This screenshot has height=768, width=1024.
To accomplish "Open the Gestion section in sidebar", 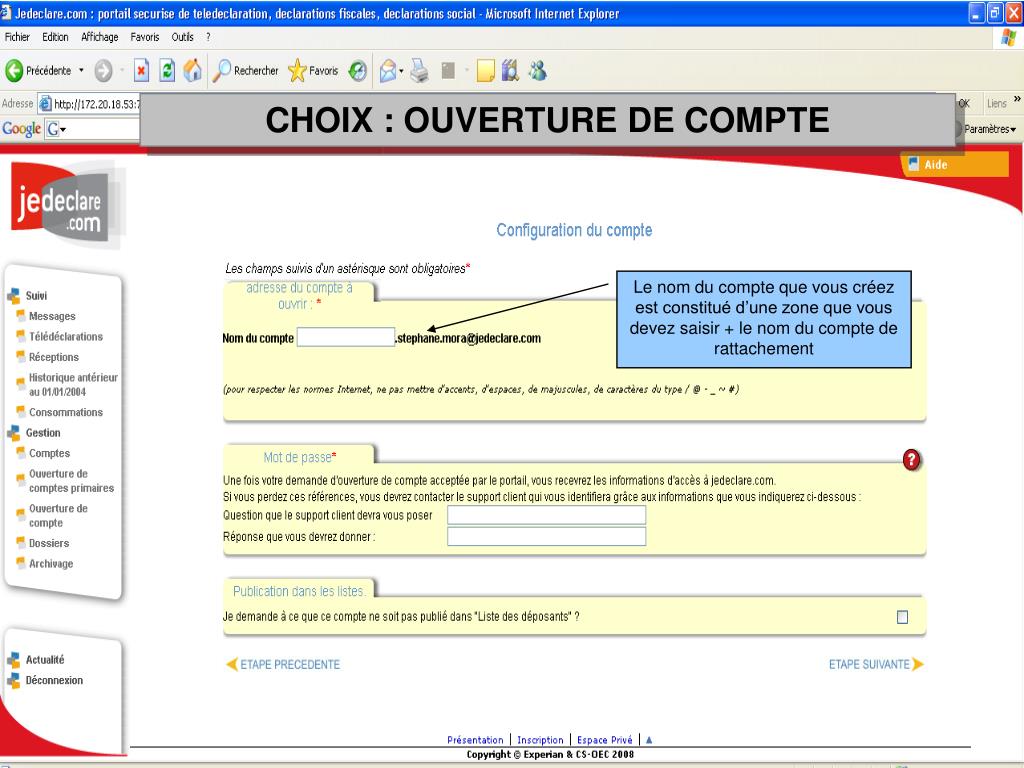I will pyautogui.click(x=43, y=432).
